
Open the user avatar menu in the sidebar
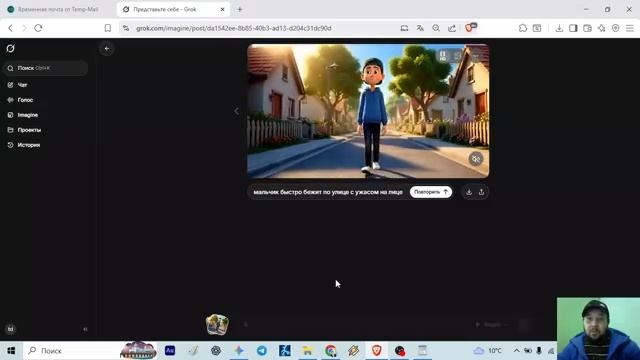click(x=11, y=329)
